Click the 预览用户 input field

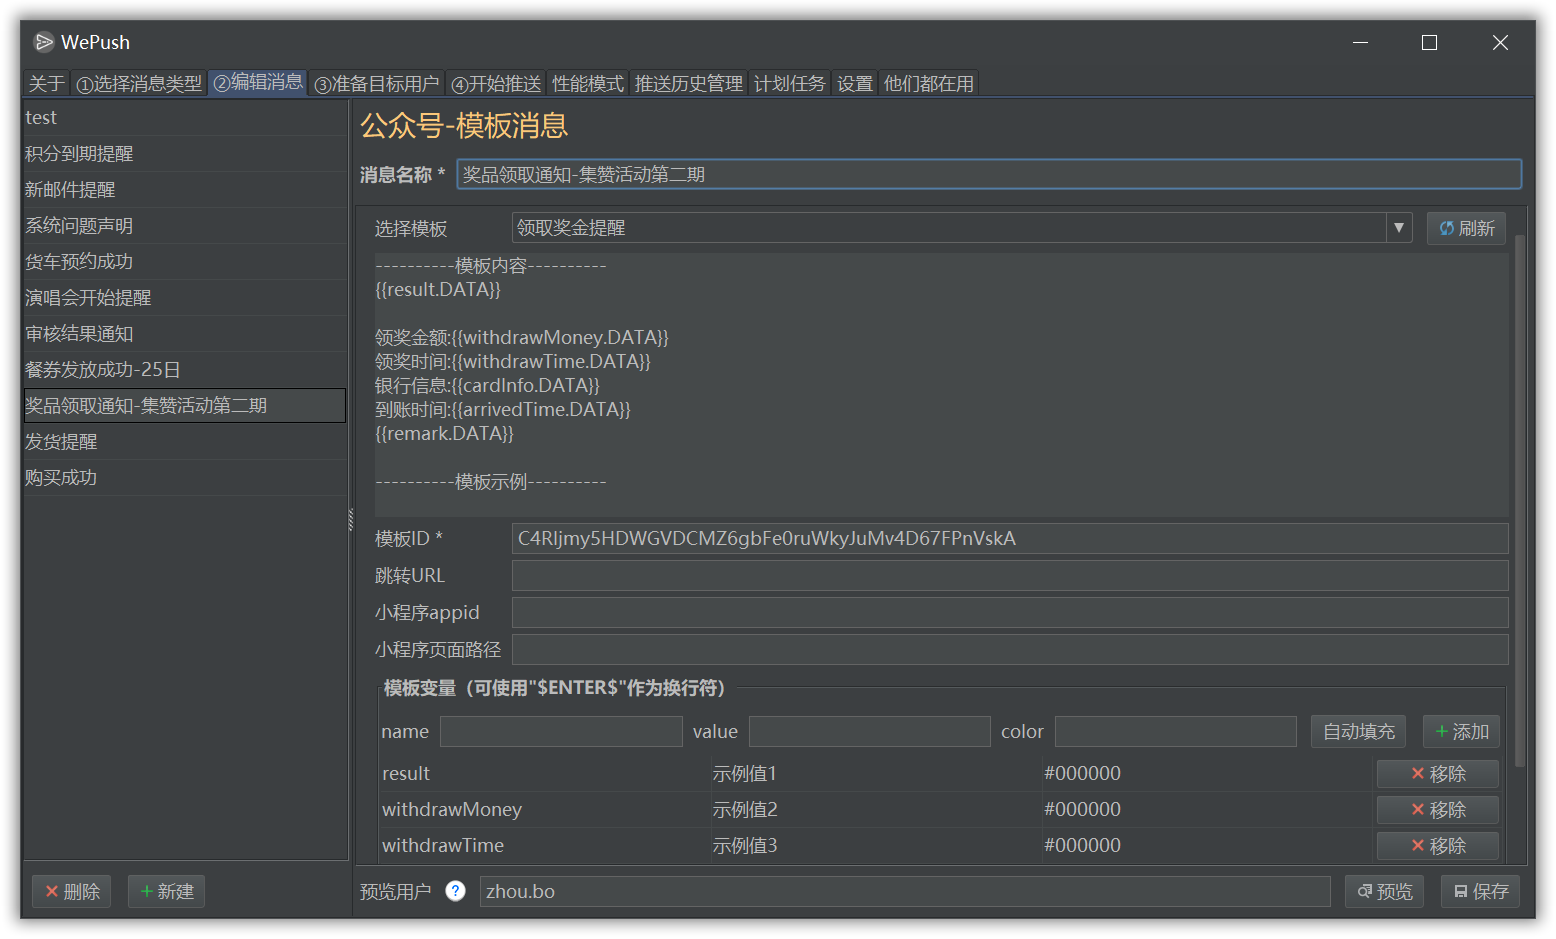905,891
